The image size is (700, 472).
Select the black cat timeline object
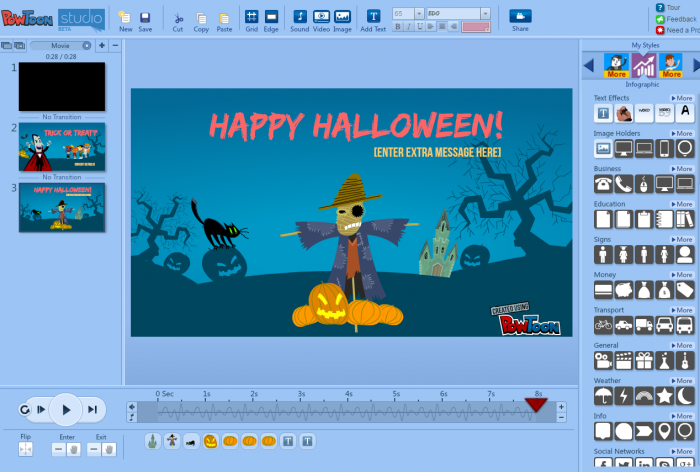tap(191, 442)
